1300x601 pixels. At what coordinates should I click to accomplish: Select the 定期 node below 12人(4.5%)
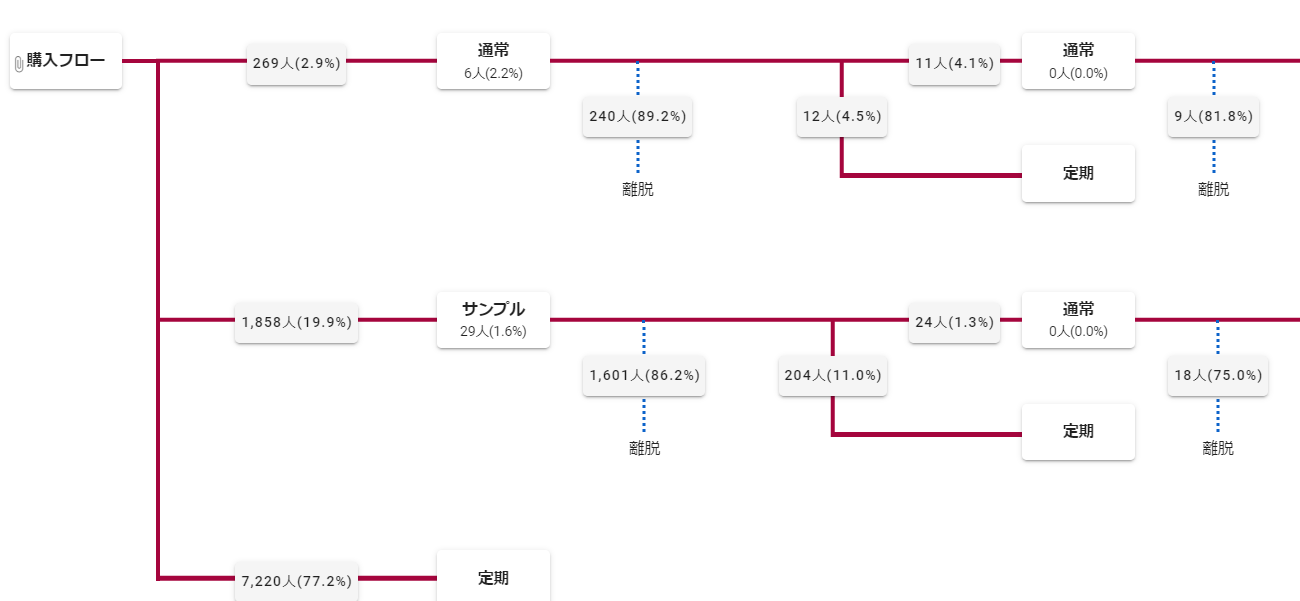coord(1078,173)
